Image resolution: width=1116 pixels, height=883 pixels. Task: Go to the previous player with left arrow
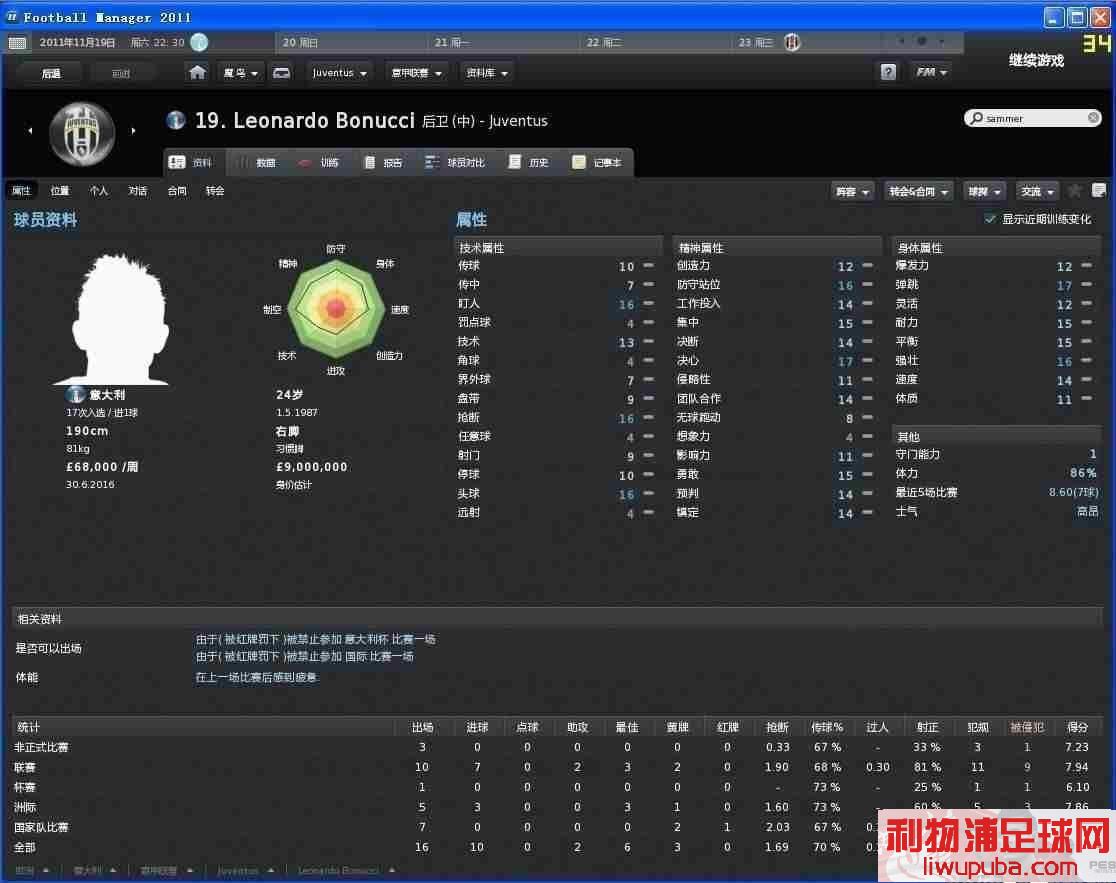[x=30, y=131]
